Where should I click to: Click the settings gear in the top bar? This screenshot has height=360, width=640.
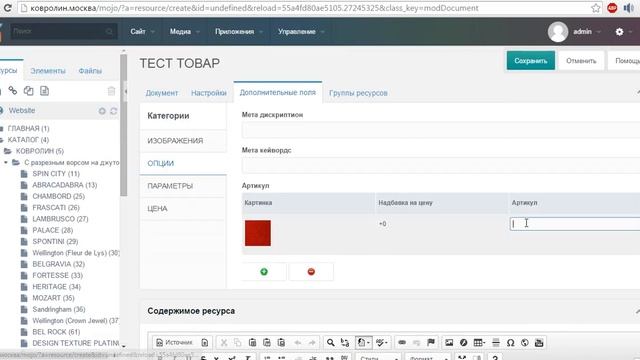coord(619,31)
